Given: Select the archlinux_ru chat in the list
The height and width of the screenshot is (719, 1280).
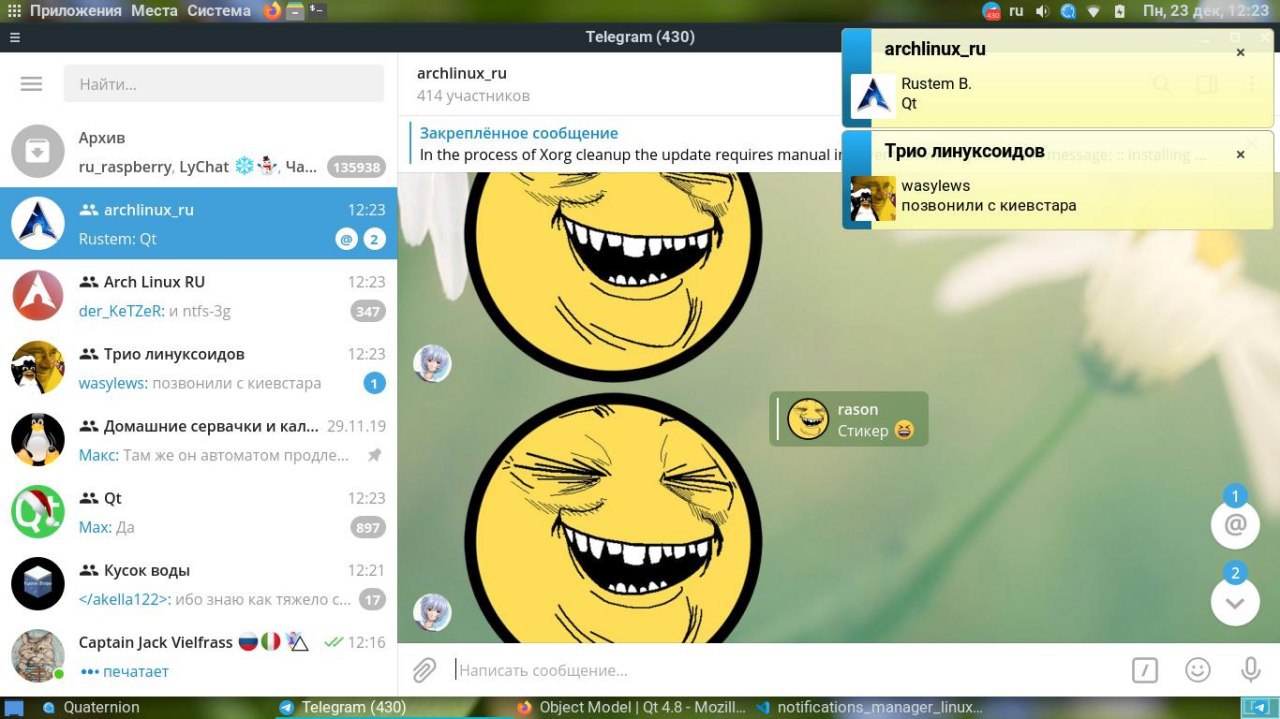Looking at the screenshot, I should pos(199,224).
